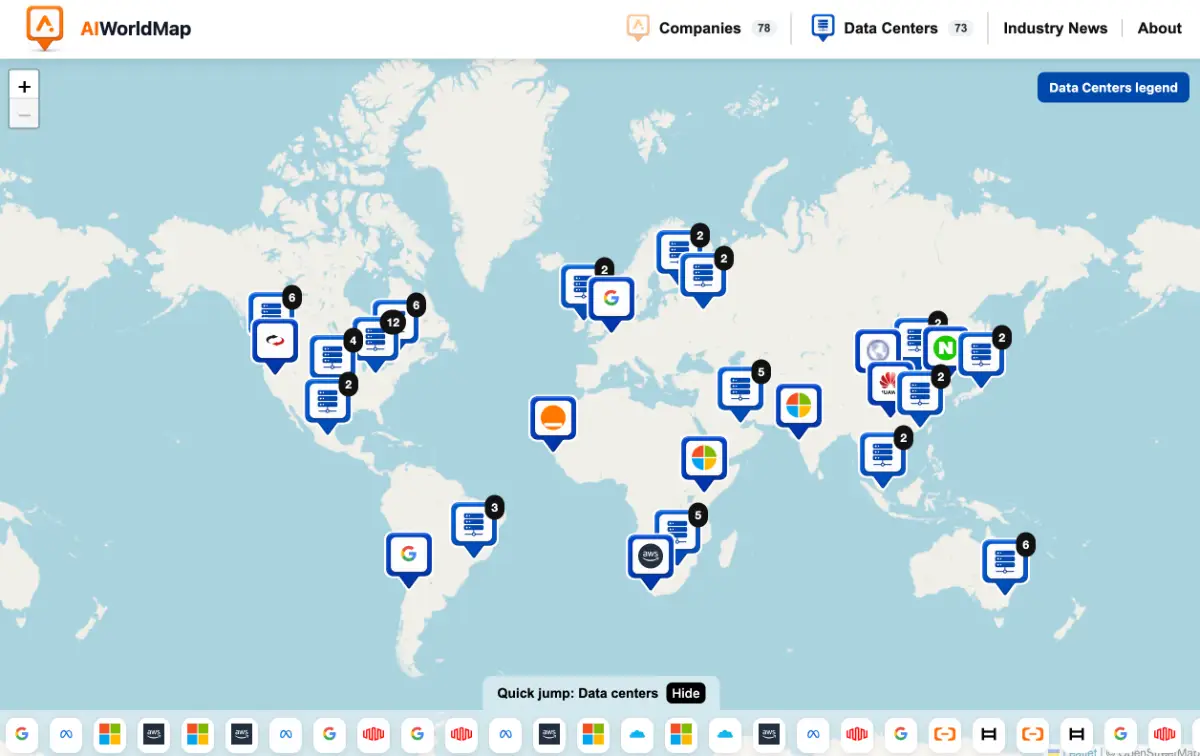Jump to leftmost red Equinix icon in quick jump
This screenshot has height=756, width=1200.
tap(373, 734)
